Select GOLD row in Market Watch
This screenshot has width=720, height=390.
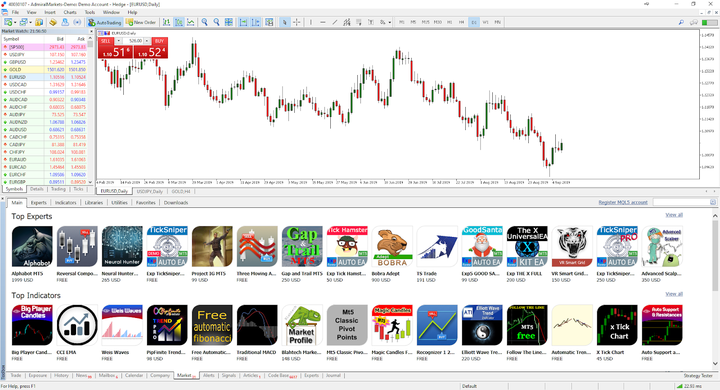click(x=45, y=70)
